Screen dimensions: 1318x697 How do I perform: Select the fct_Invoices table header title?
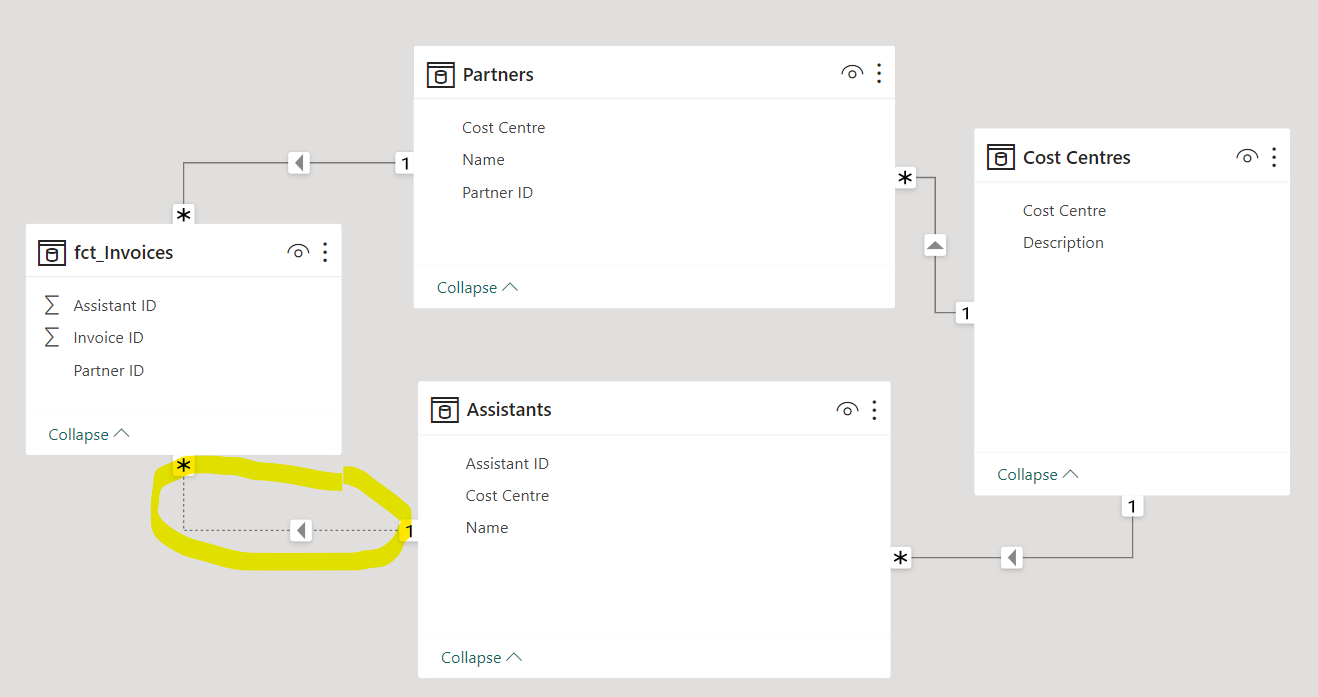[x=124, y=253]
